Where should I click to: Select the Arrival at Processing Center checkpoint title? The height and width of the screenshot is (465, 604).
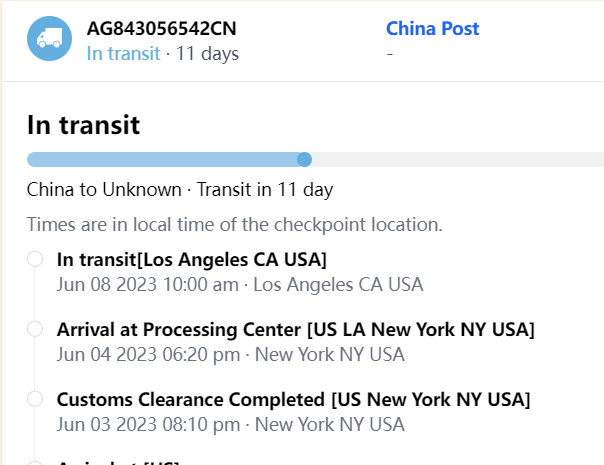pyautogui.click(x=295, y=330)
